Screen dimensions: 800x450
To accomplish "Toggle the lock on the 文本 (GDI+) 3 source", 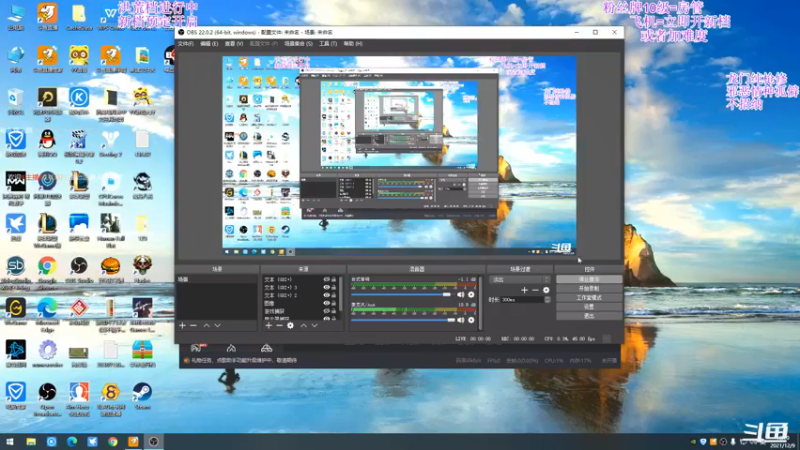I will pos(334,287).
